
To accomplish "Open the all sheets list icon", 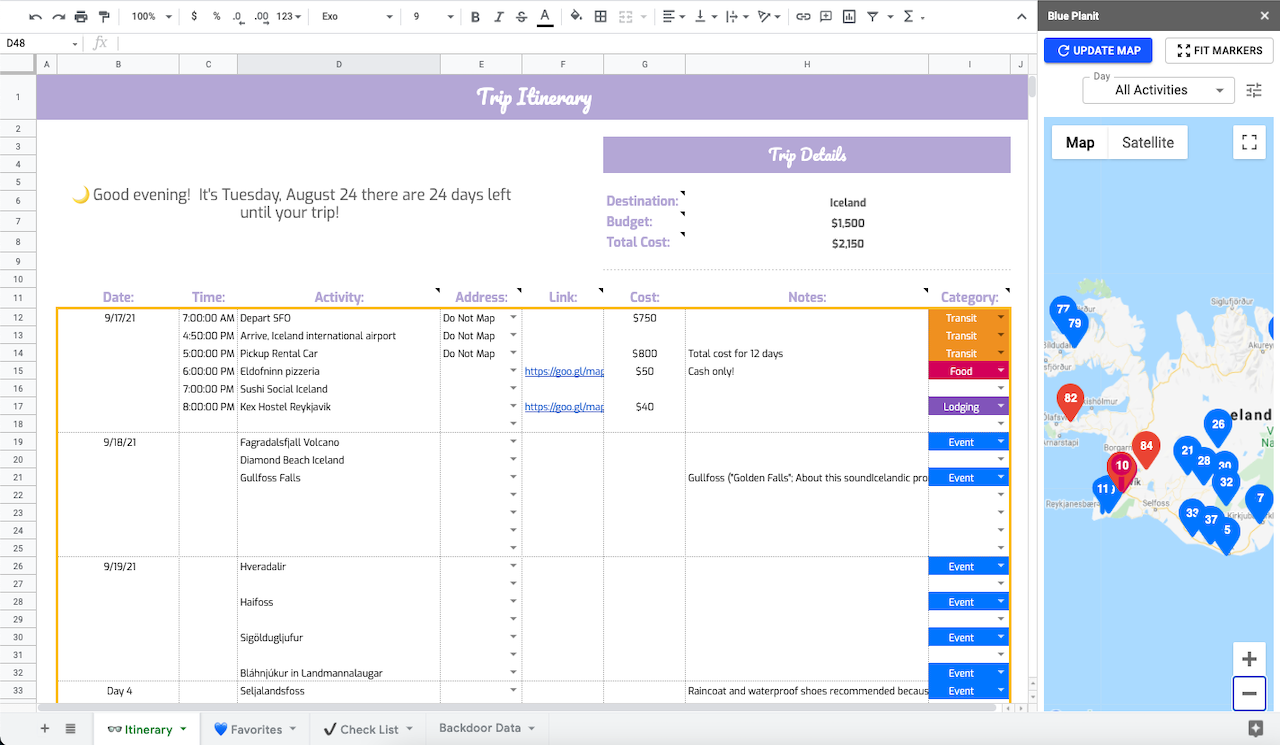I will [x=68, y=728].
